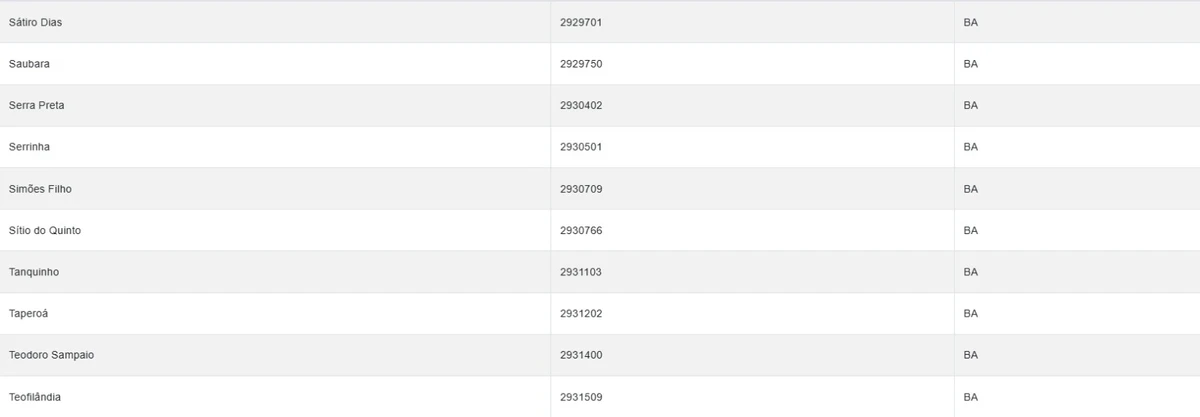Image resolution: width=1200 pixels, height=417 pixels.
Task: Click the 2930709 code cell
Action: coord(581,189)
